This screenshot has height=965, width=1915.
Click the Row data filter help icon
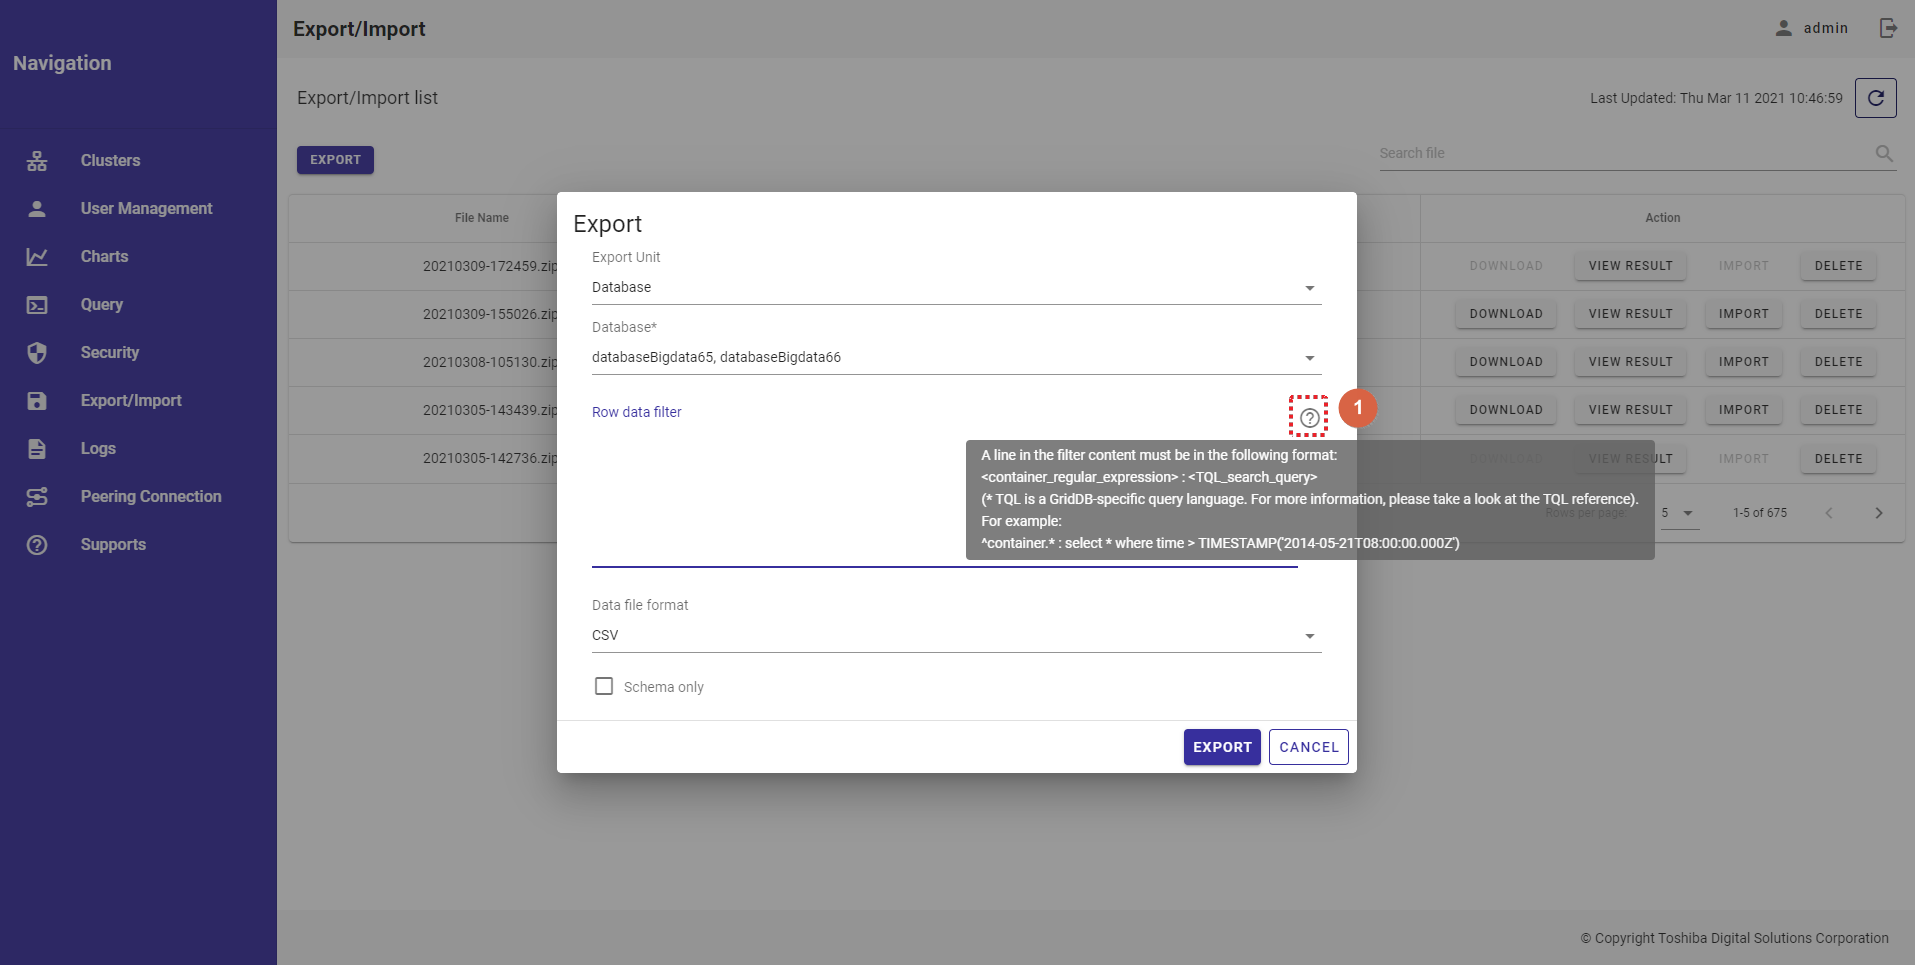tap(1309, 417)
